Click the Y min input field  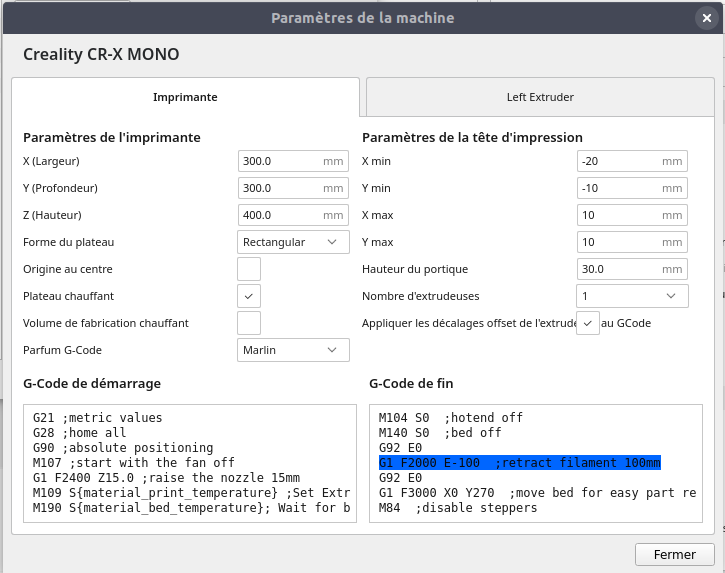coord(632,188)
